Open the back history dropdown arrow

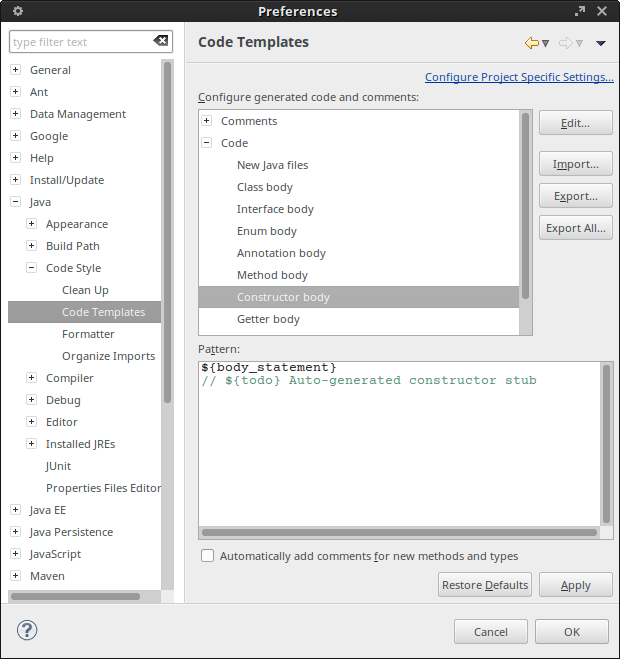[x=545, y=43]
